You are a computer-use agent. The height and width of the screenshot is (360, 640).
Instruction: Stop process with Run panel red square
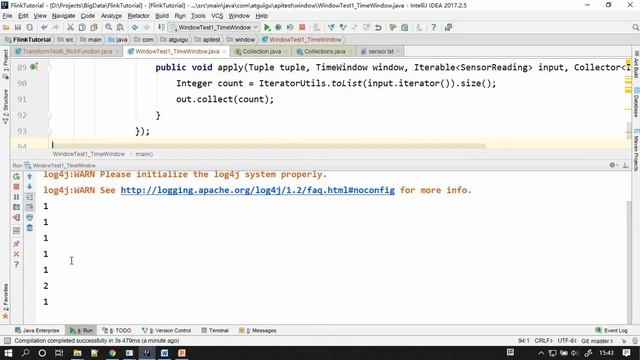pos(16,187)
